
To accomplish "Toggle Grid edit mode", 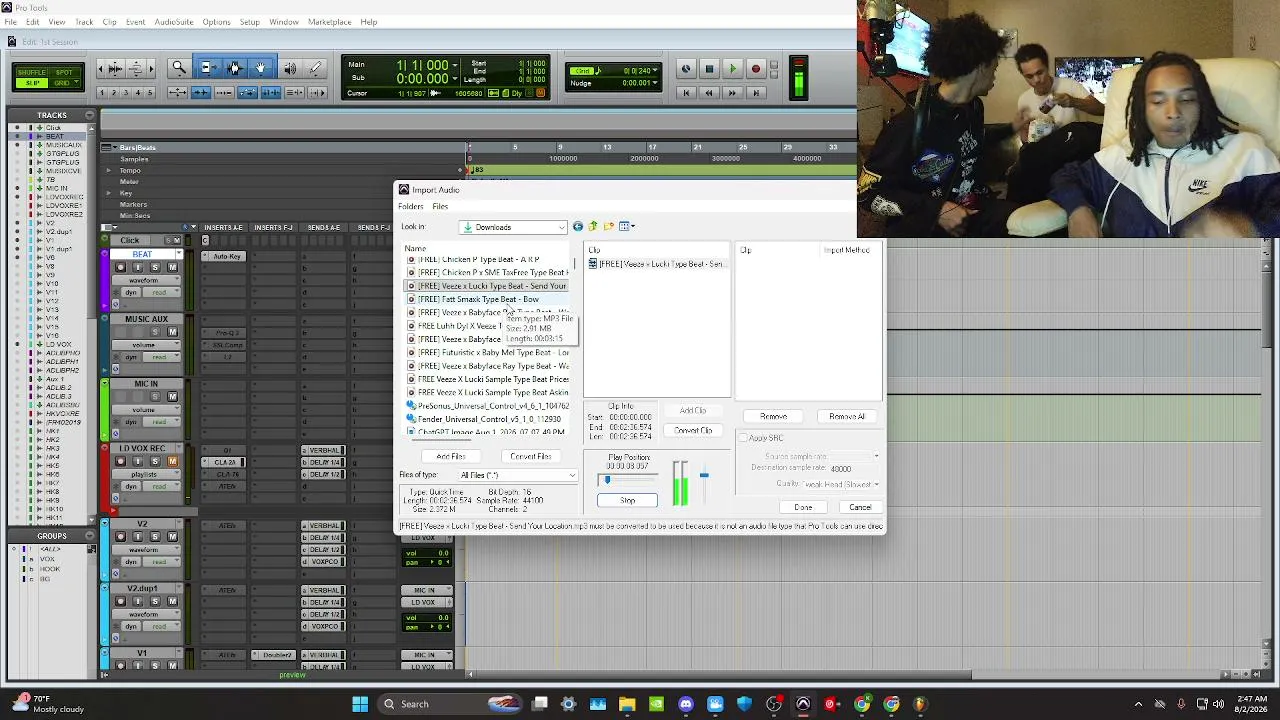I will click(x=64, y=83).
